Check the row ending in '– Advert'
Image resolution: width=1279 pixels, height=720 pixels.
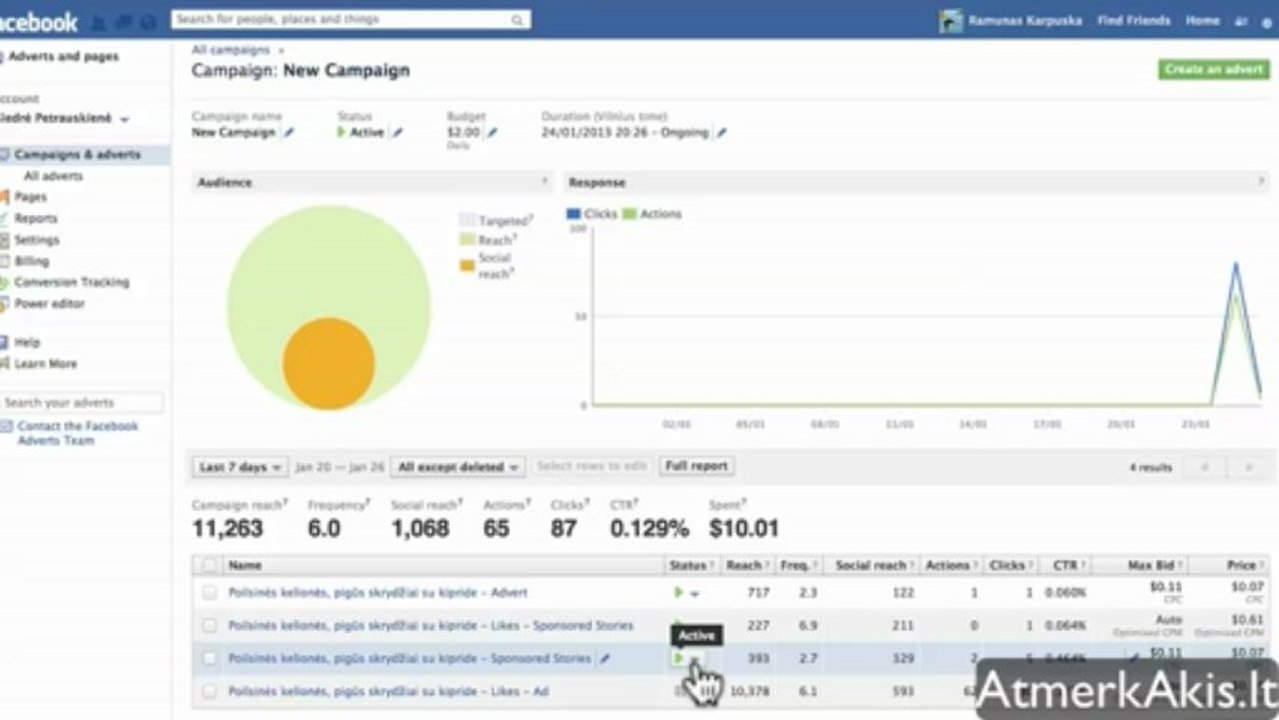click(x=209, y=592)
